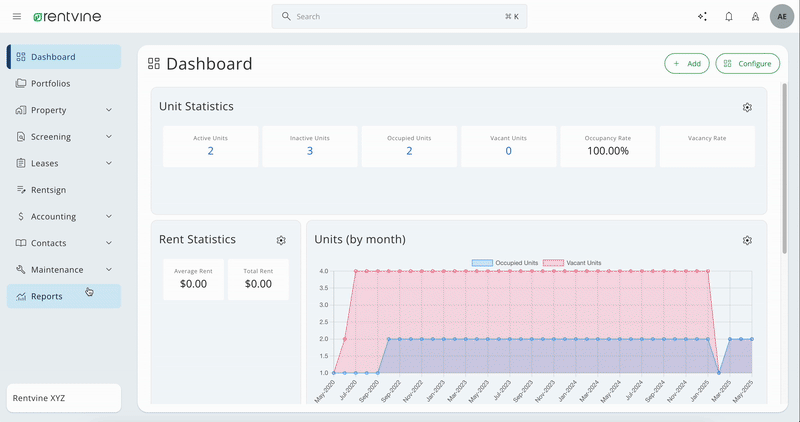The height and width of the screenshot is (422, 800).
Task: Click the header icon beside the AE avatar
Action: [756, 16]
